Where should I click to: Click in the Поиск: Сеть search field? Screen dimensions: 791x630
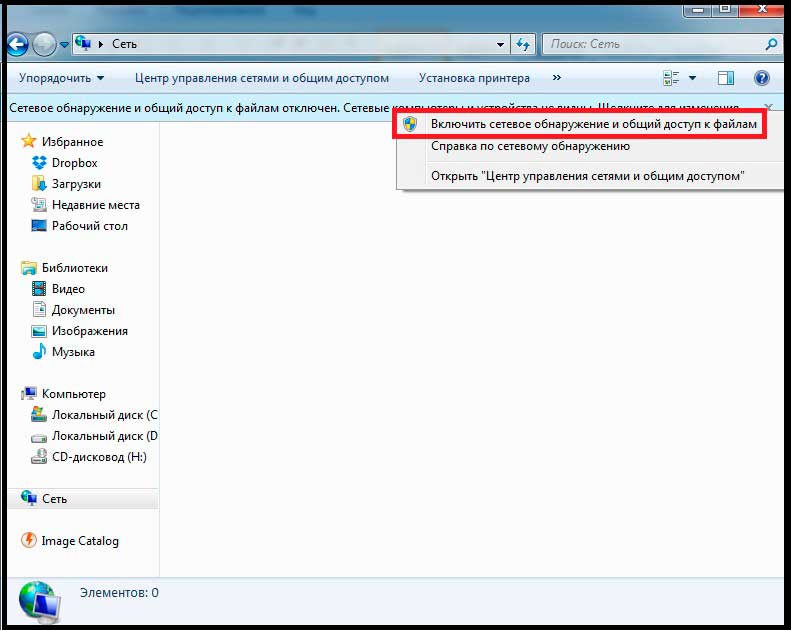(x=650, y=45)
